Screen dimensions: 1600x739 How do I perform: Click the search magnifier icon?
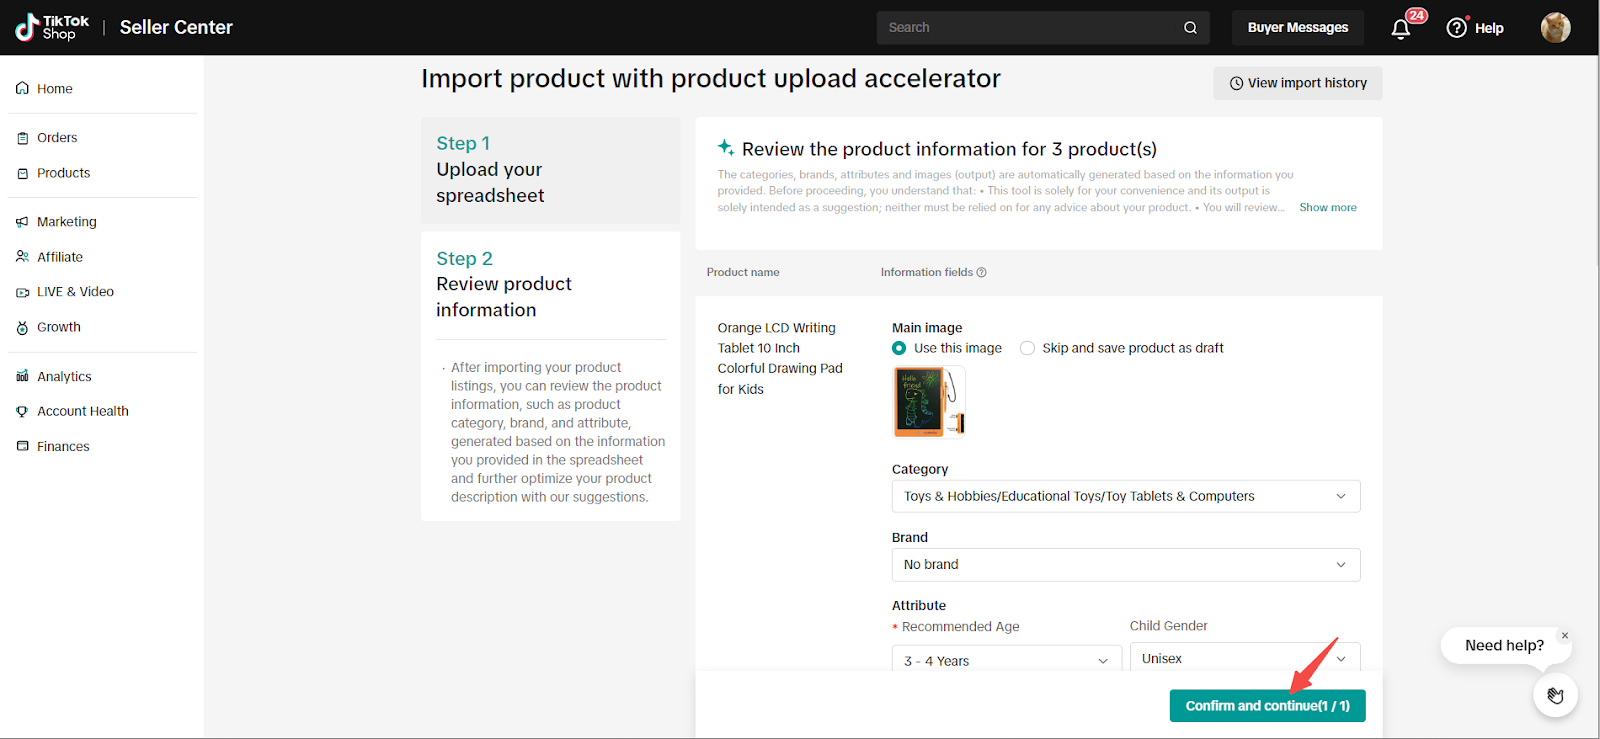[x=1190, y=28]
